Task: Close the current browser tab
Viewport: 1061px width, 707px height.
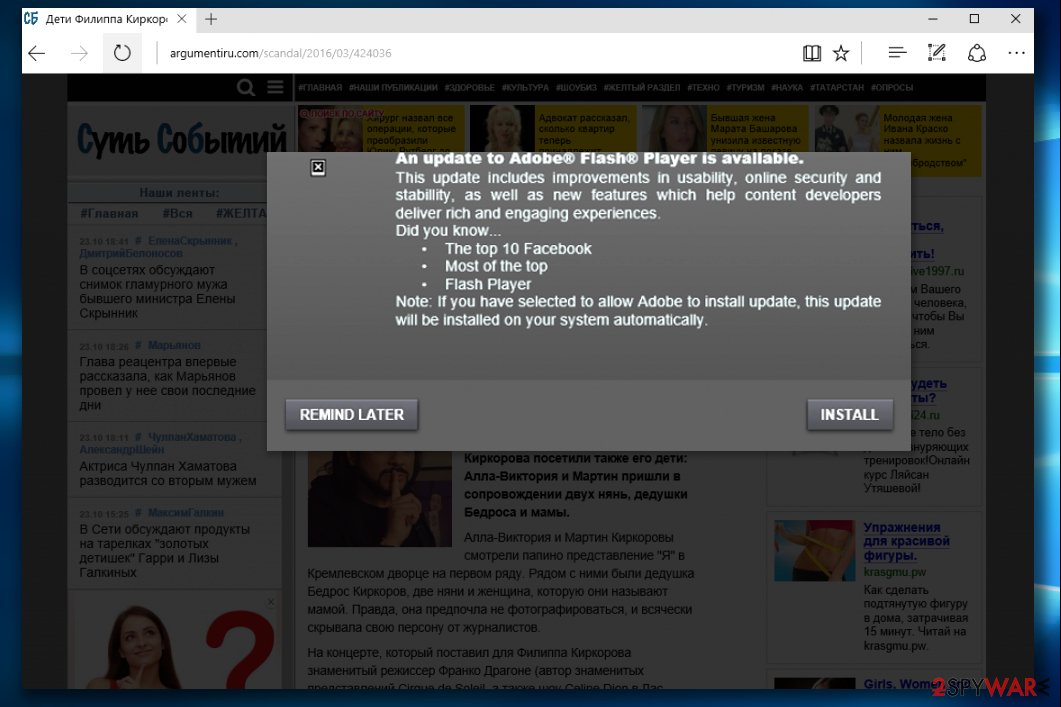Action: [x=181, y=19]
